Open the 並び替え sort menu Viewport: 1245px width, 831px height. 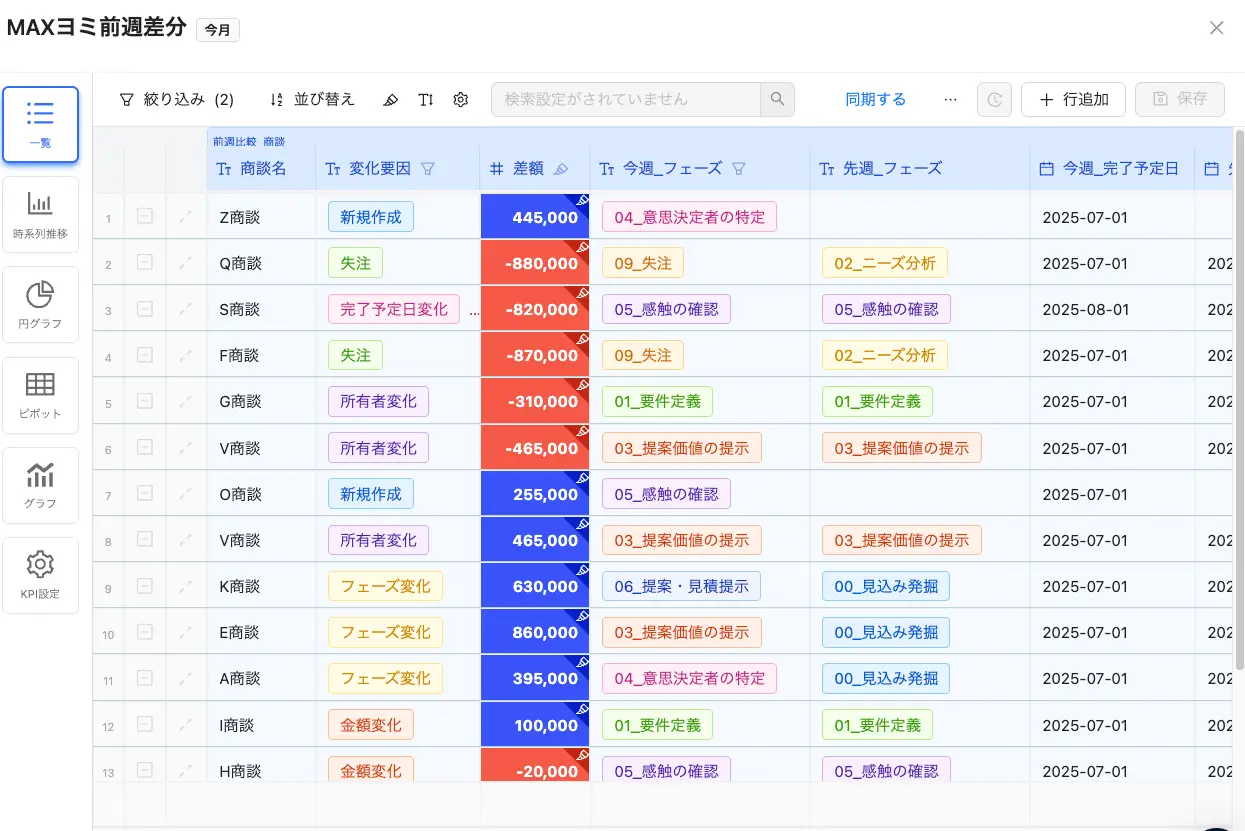coord(311,100)
